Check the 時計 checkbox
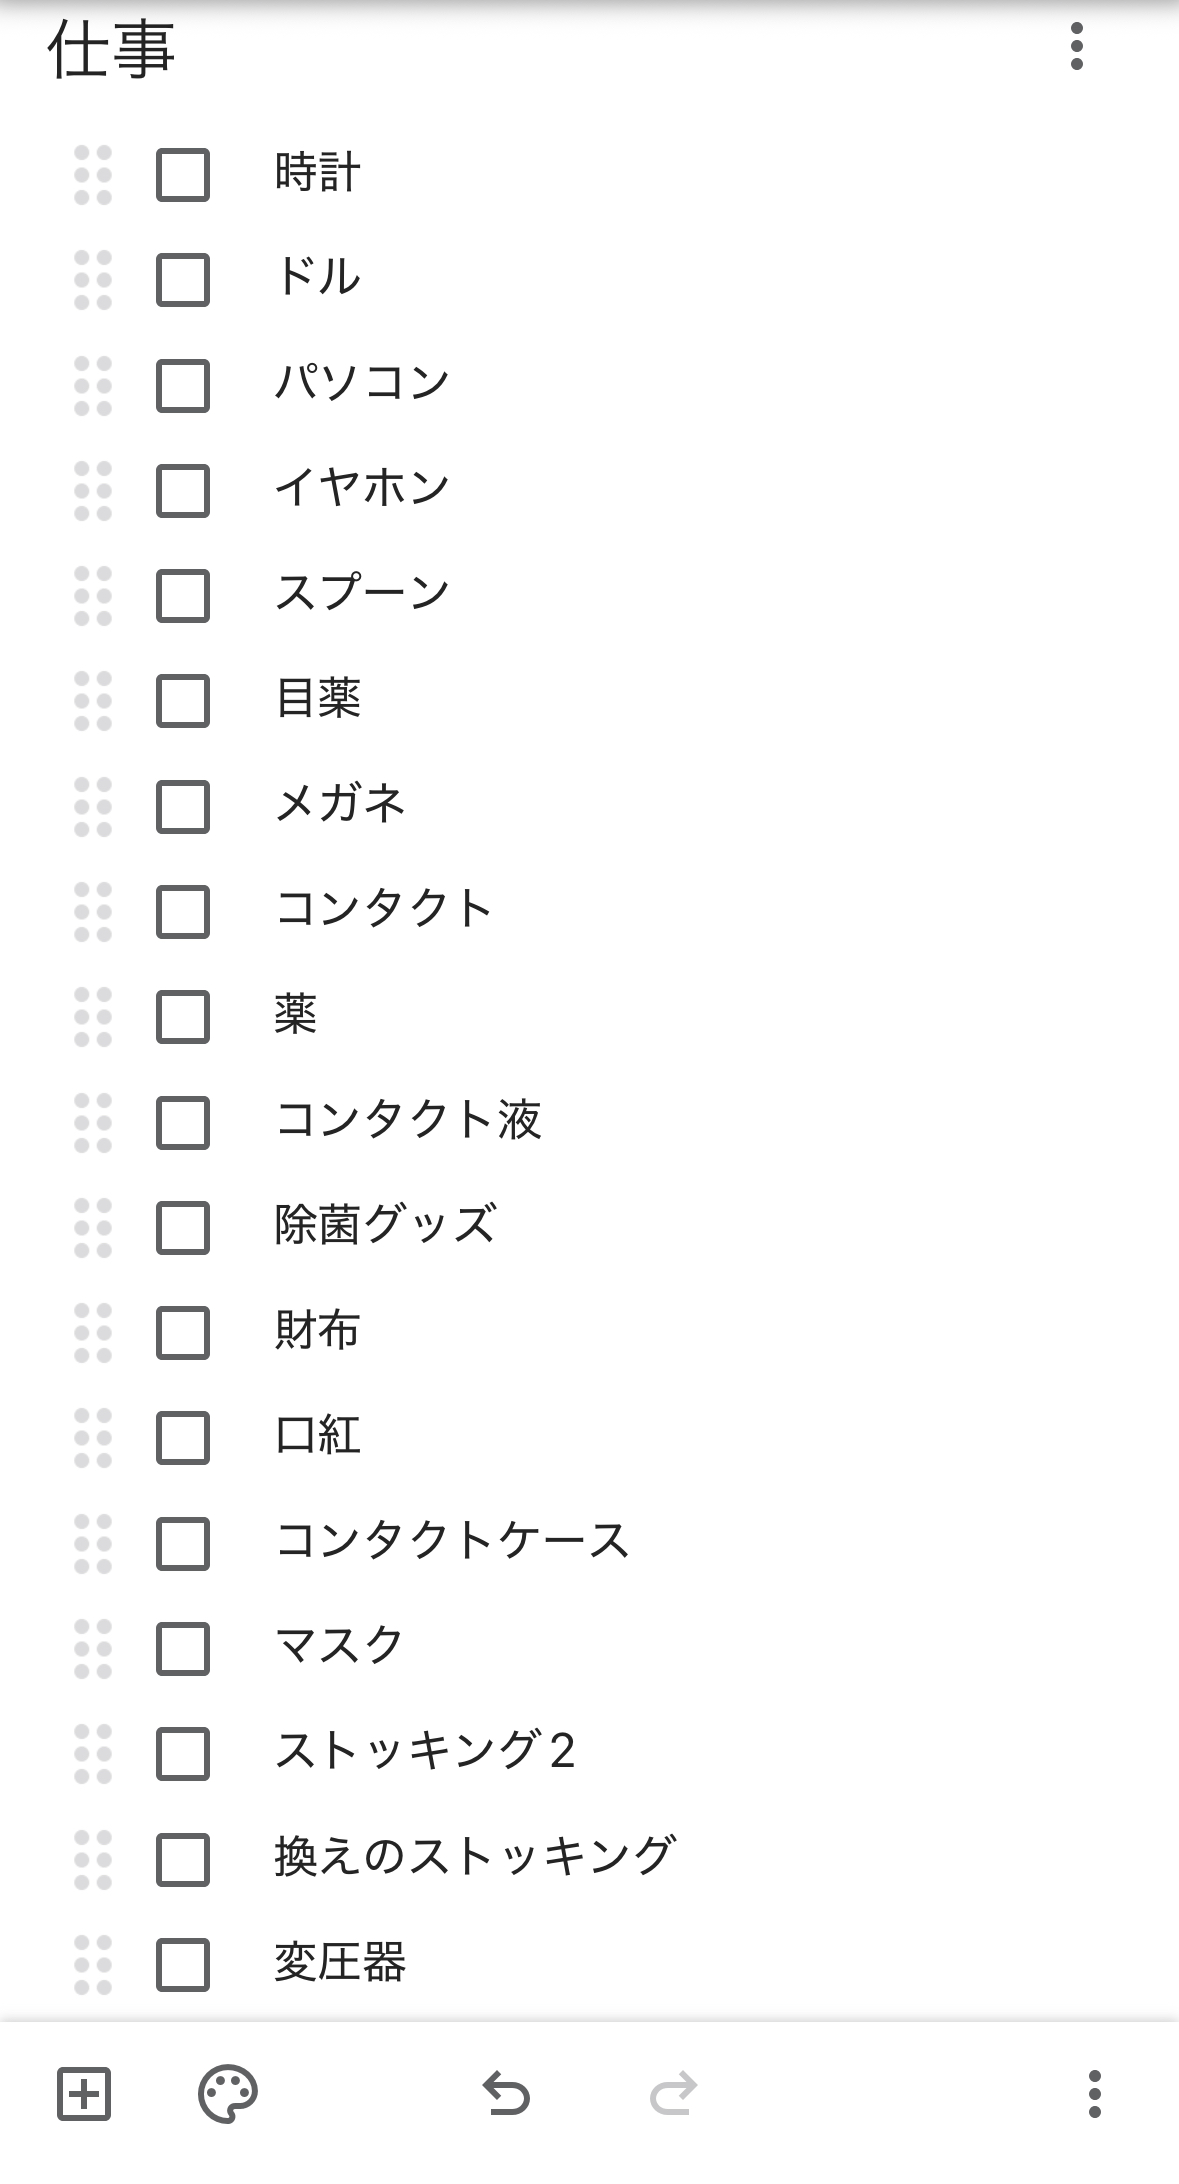 point(183,175)
